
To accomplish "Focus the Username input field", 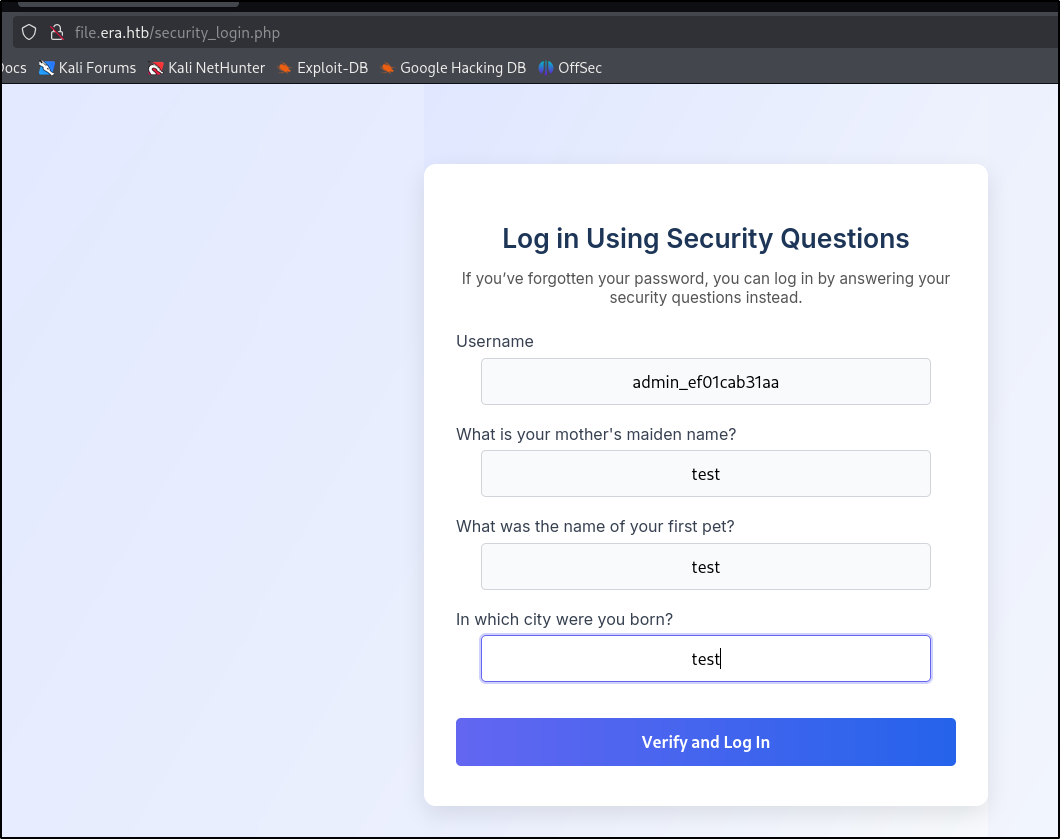I will point(705,382).
